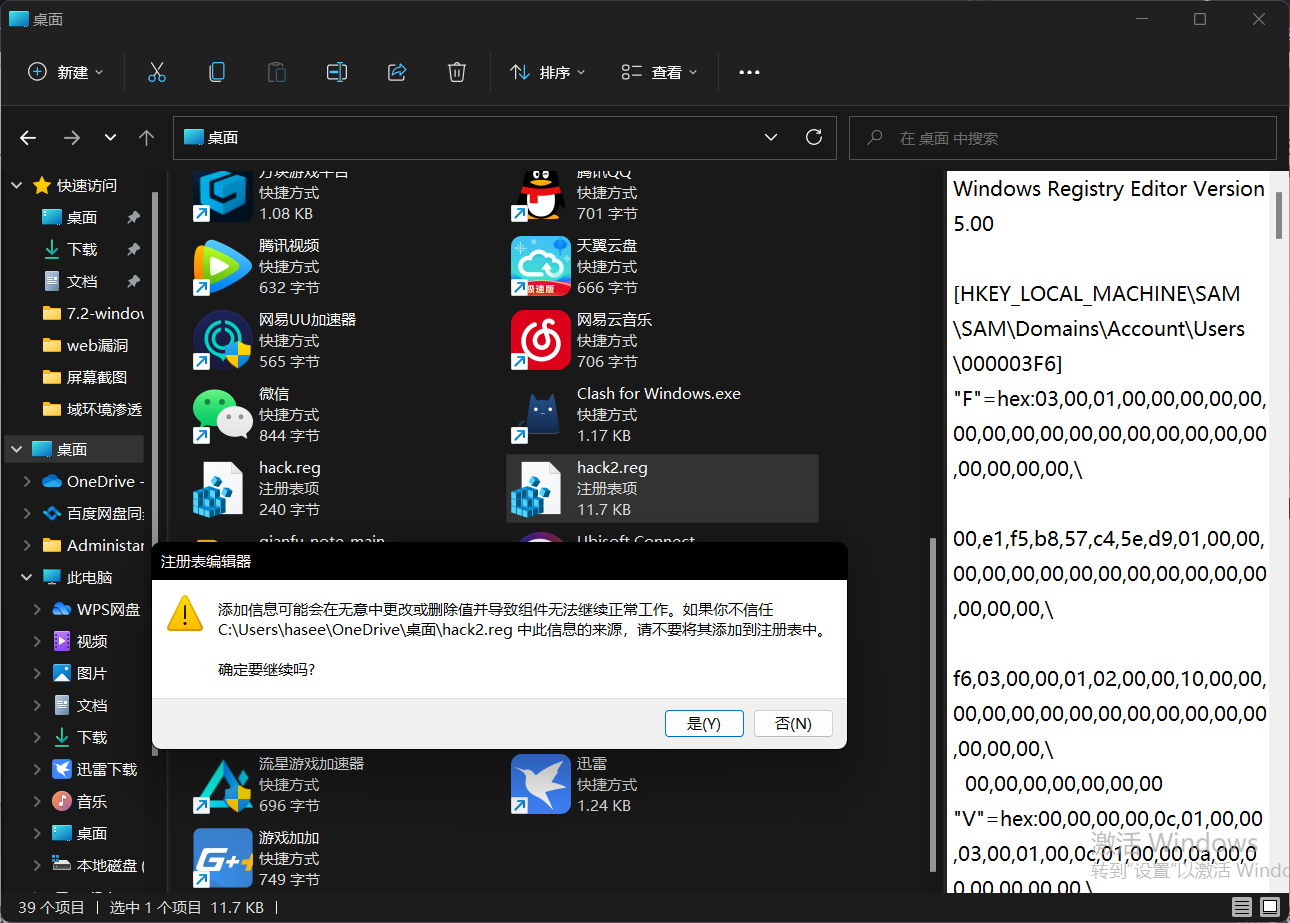Viewport: 1290px width, 923px height.
Task: Select the 网易UU加速器 shortcut icon
Action: pyautogui.click(x=222, y=340)
